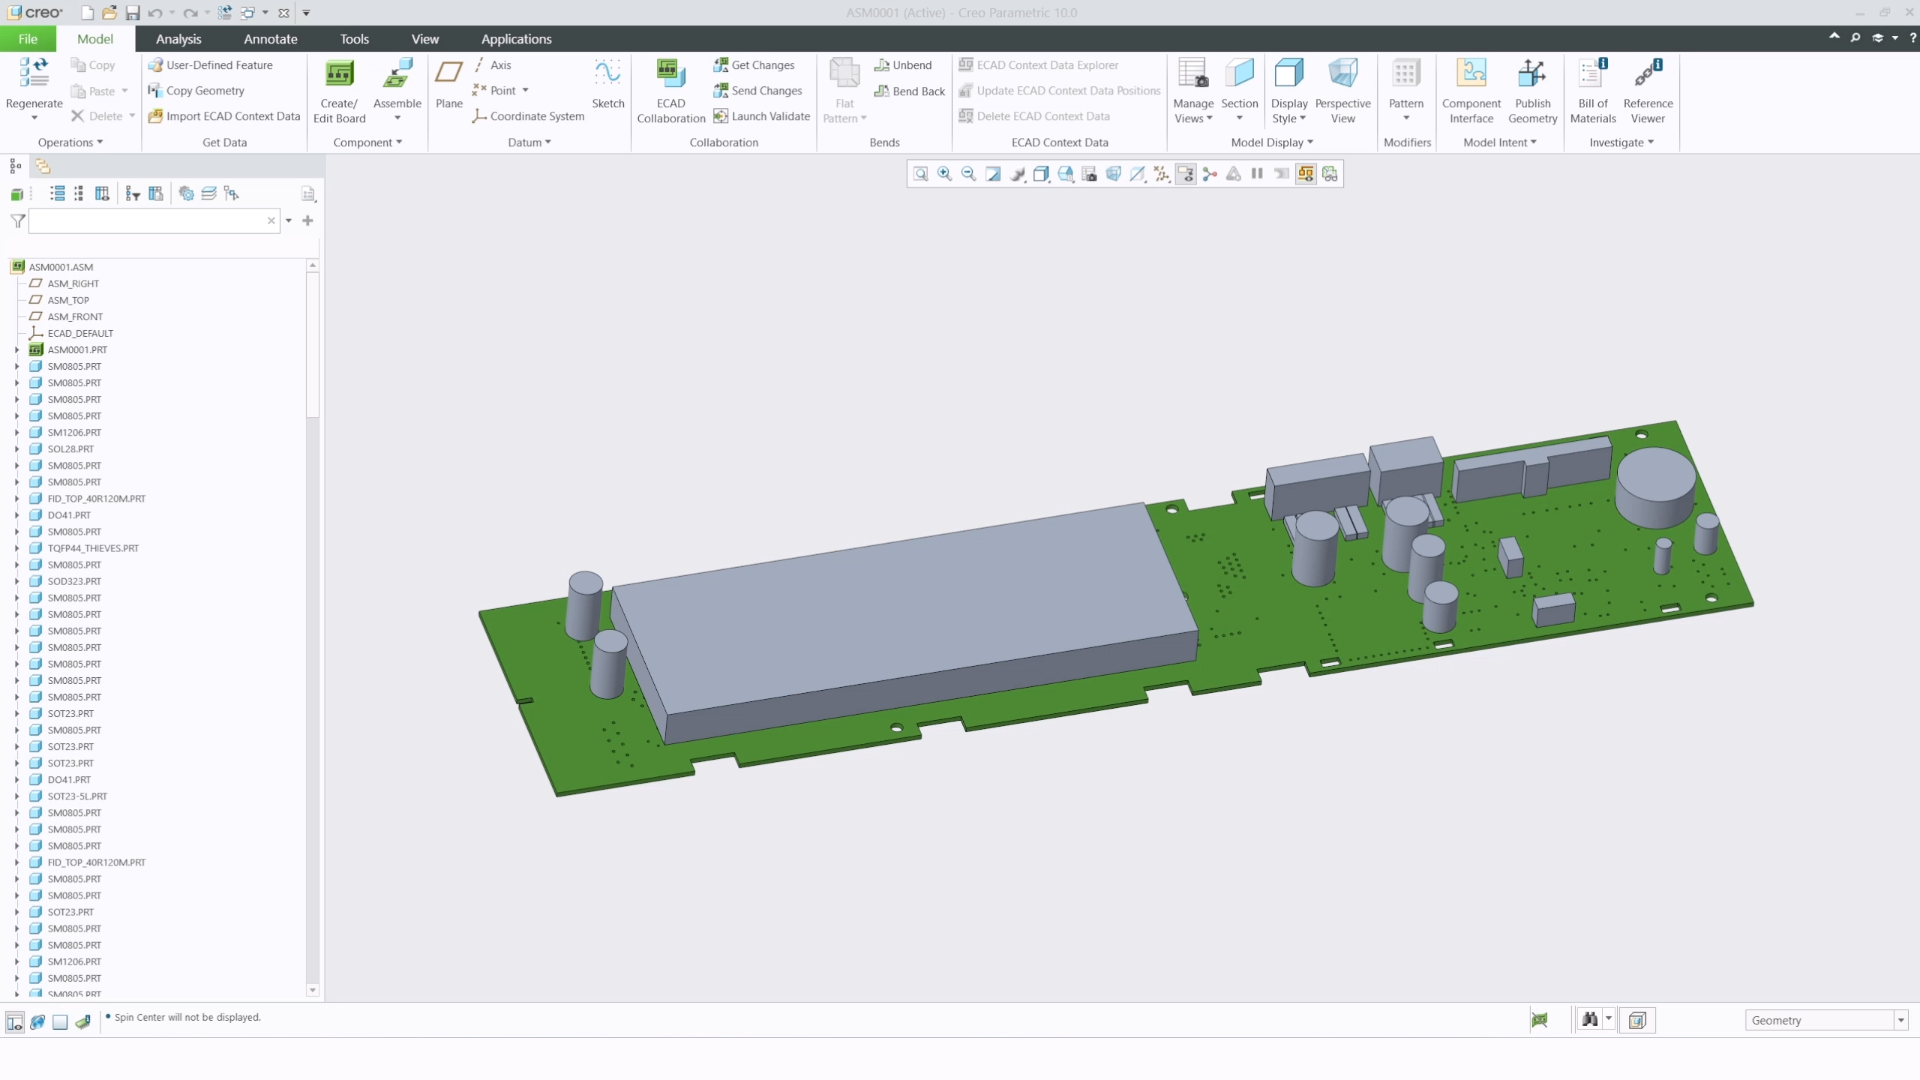
Task: Click the Refit view icon
Action: [x=921, y=174]
